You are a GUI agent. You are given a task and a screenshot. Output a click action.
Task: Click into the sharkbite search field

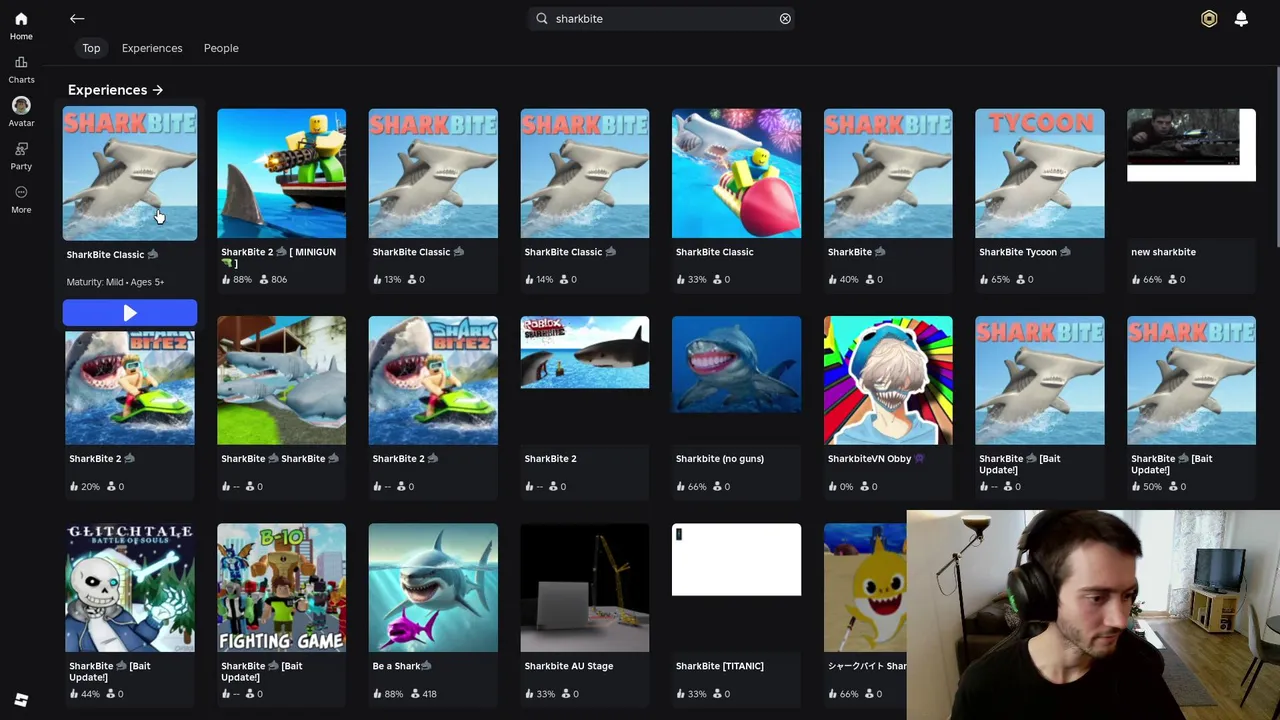pos(663,18)
